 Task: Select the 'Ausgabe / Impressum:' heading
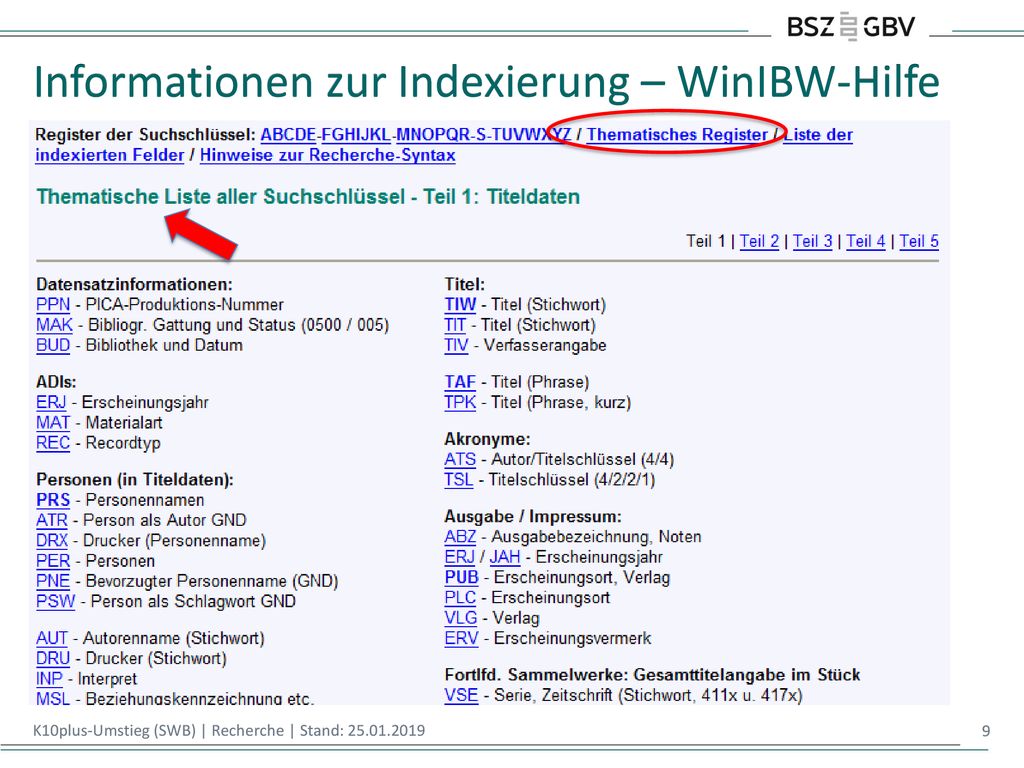533,517
